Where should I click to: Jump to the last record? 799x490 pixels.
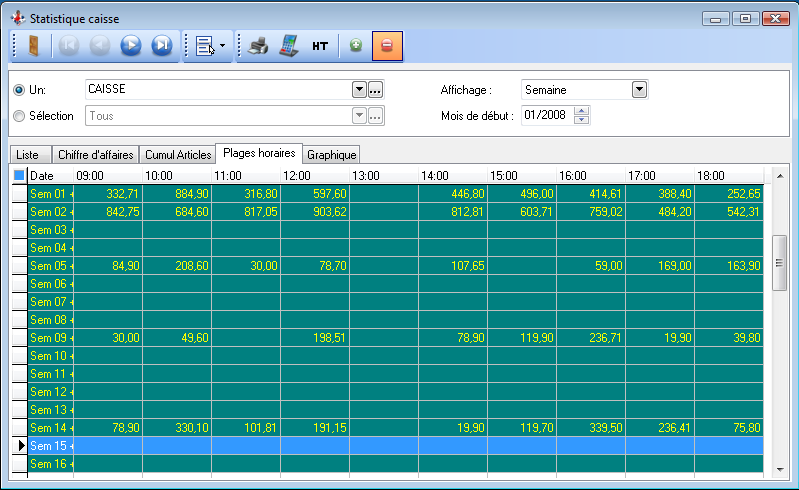[x=161, y=46]
